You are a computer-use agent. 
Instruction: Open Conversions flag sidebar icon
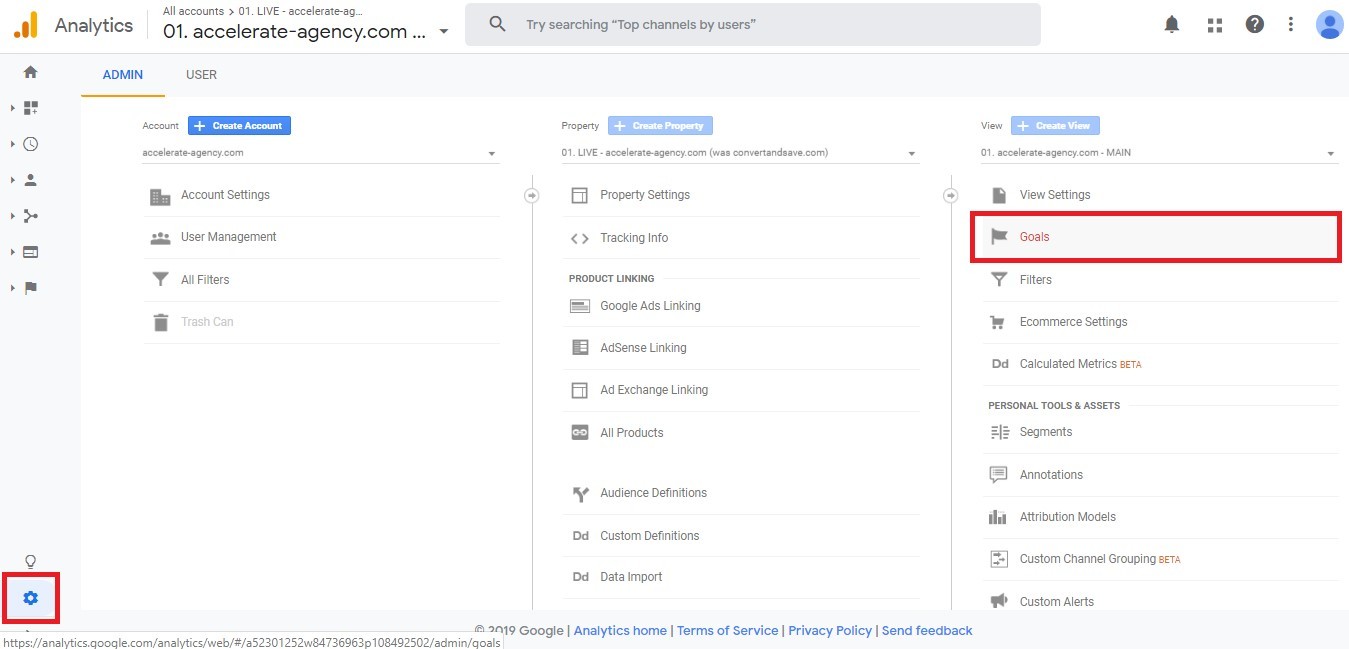pos(30,288)
